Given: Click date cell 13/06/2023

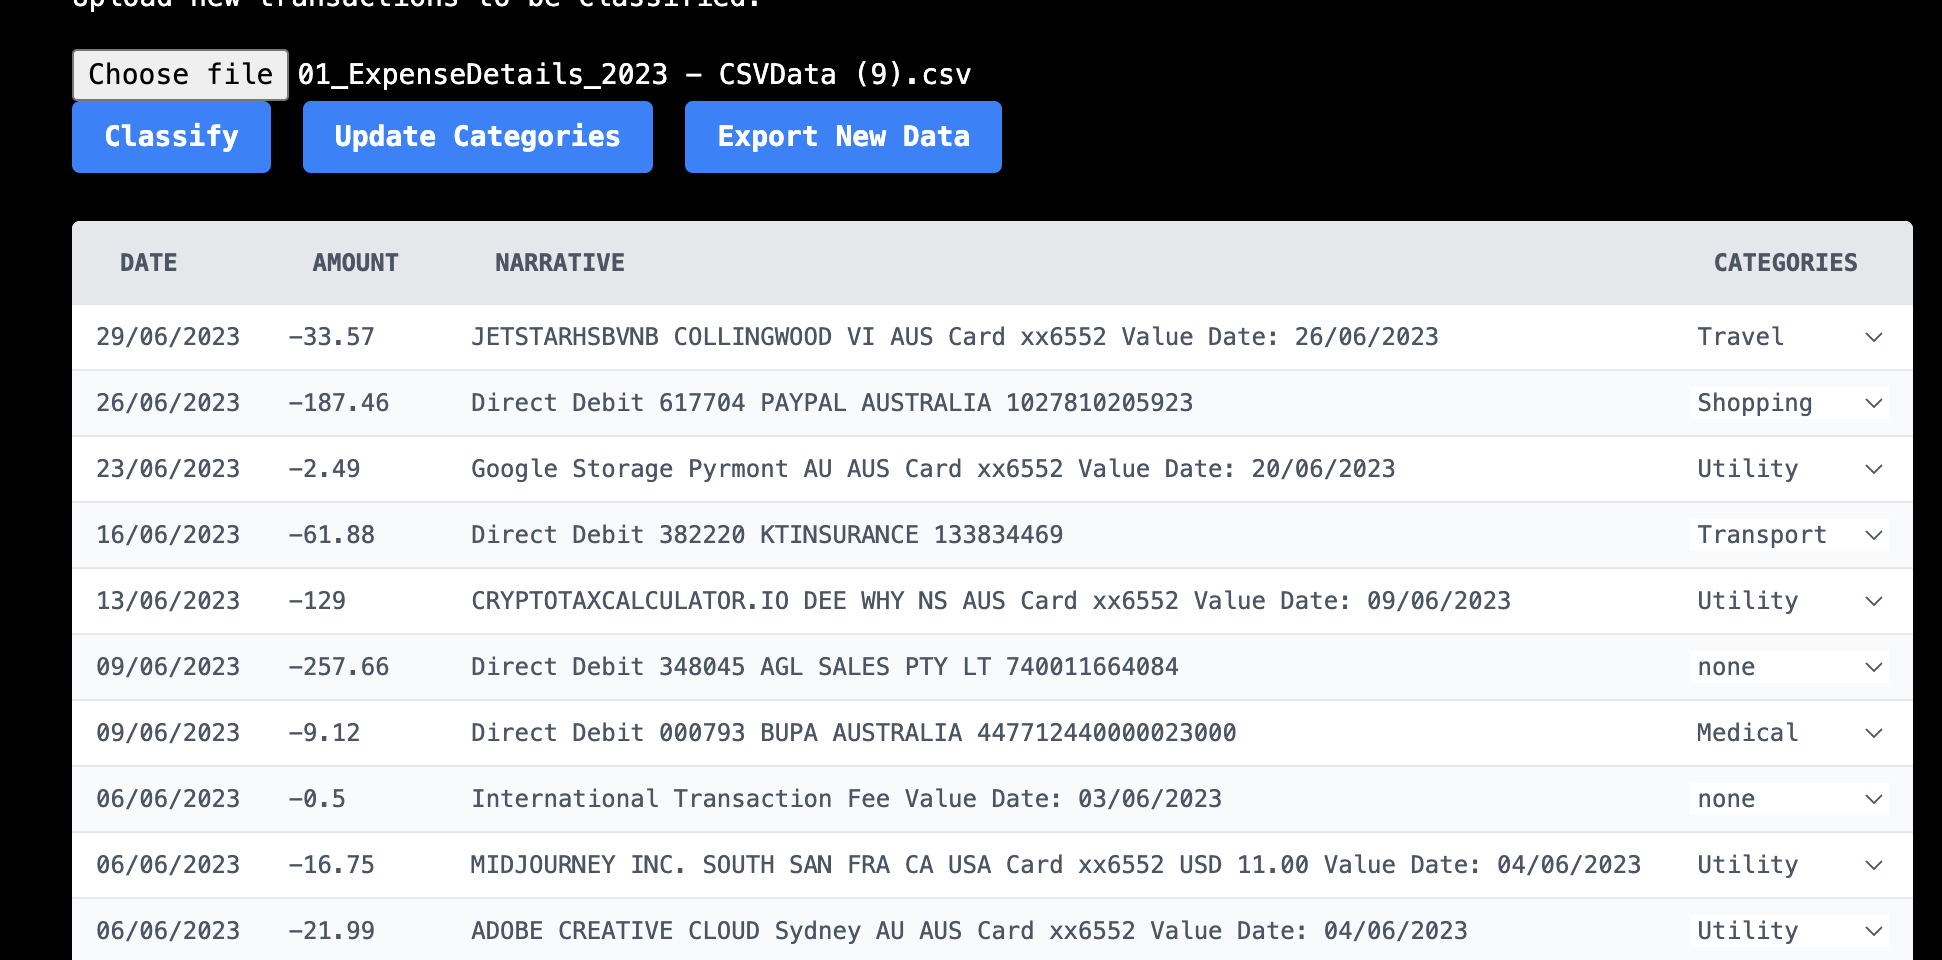Looking at the screenshot, I should click(x=168, y=601).
